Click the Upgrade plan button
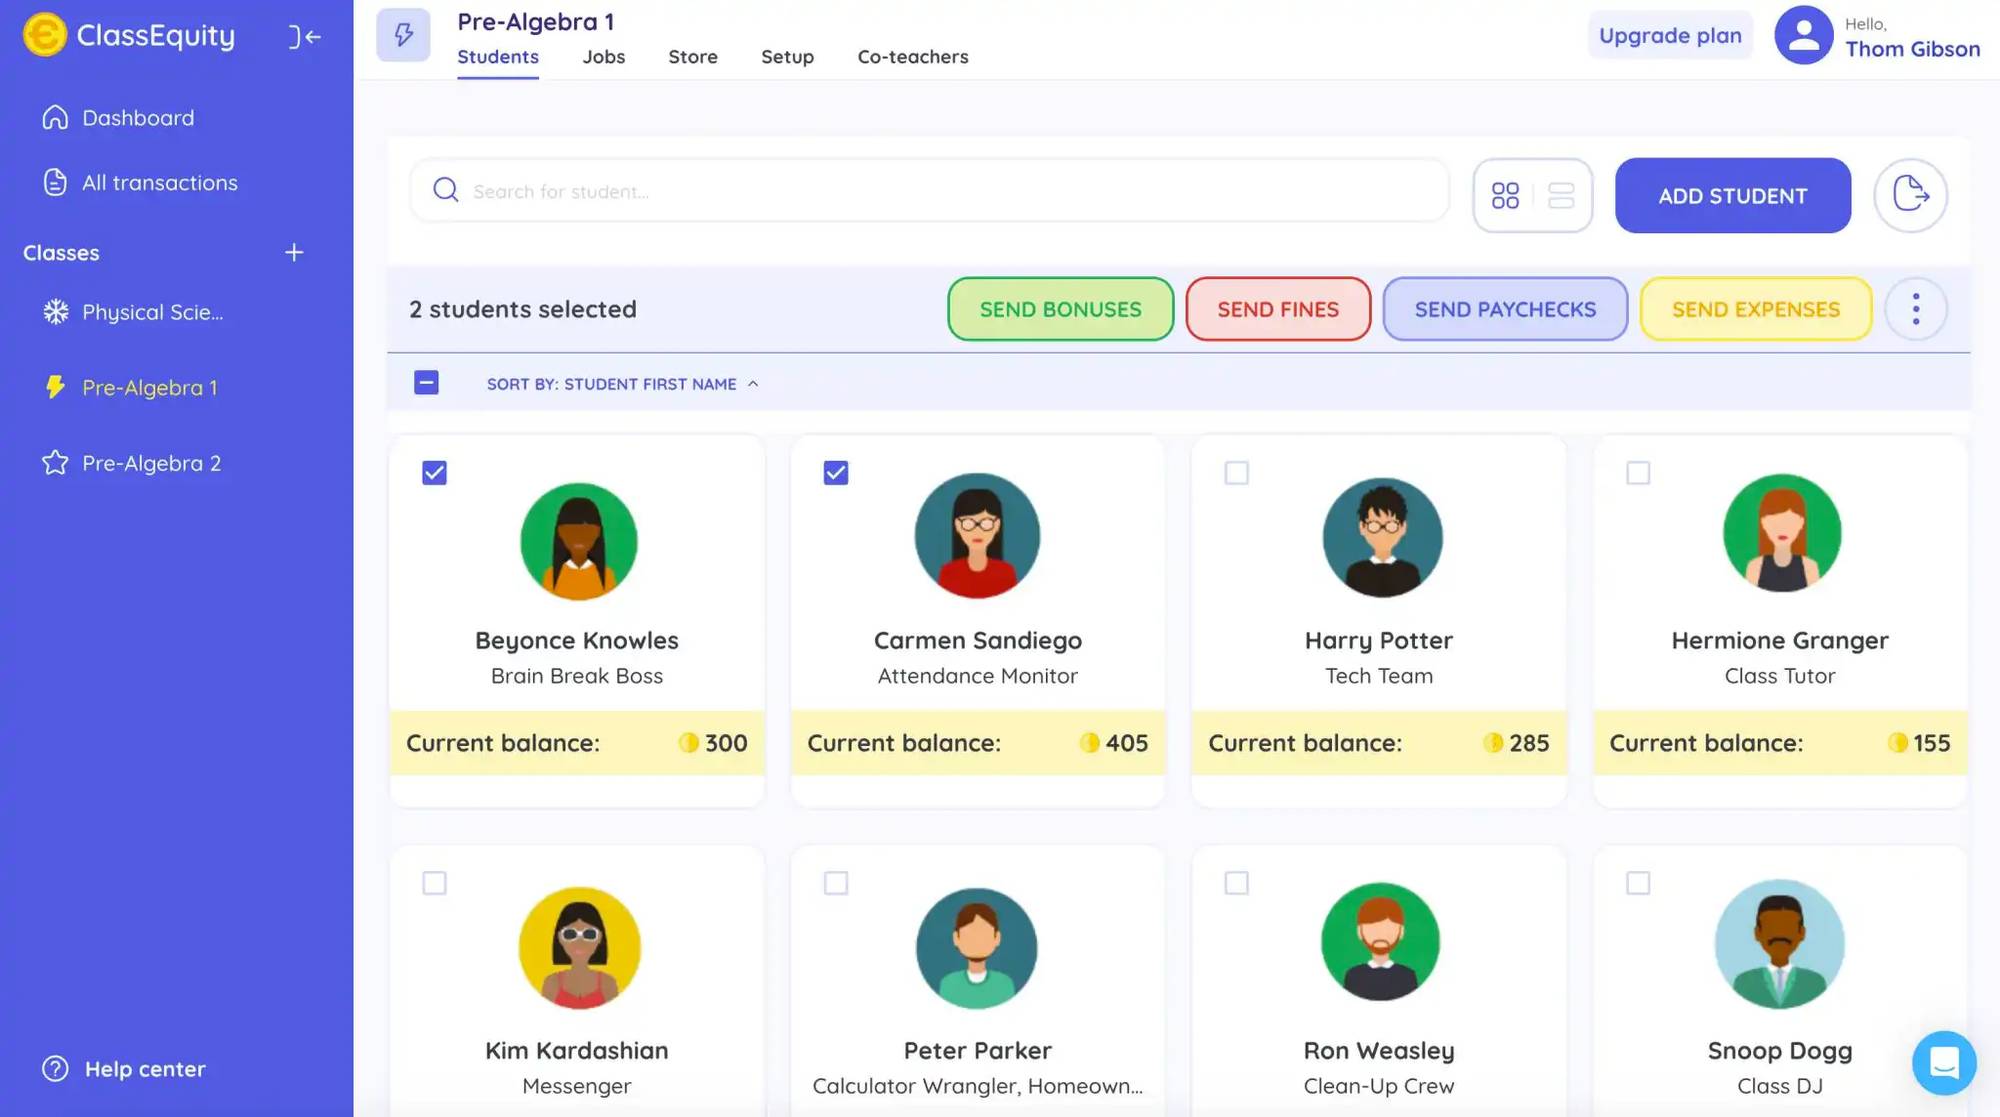The width and height of the screenshot is (2000, 1117). coord(1670,35)
